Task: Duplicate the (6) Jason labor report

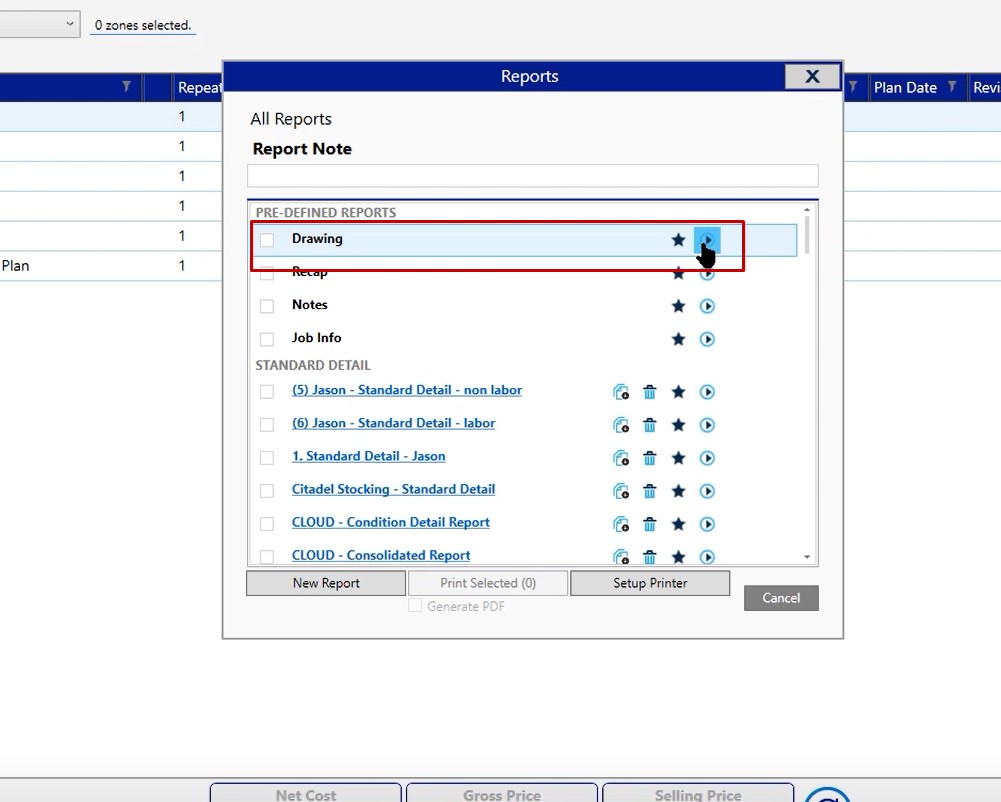Action: (621, 425)
